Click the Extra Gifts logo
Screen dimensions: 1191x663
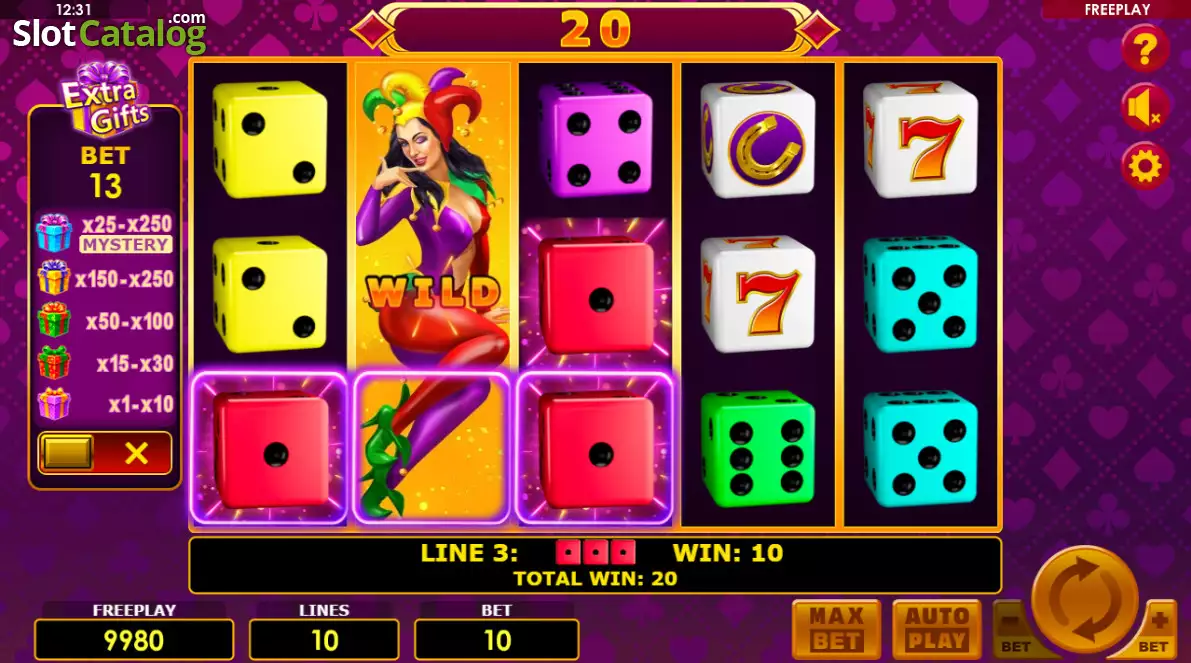[x=104, y=99]
